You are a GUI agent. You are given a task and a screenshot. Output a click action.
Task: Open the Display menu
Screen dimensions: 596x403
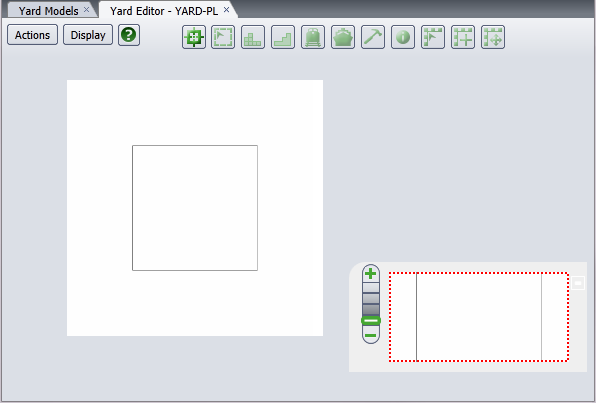(x=88, y=35)
